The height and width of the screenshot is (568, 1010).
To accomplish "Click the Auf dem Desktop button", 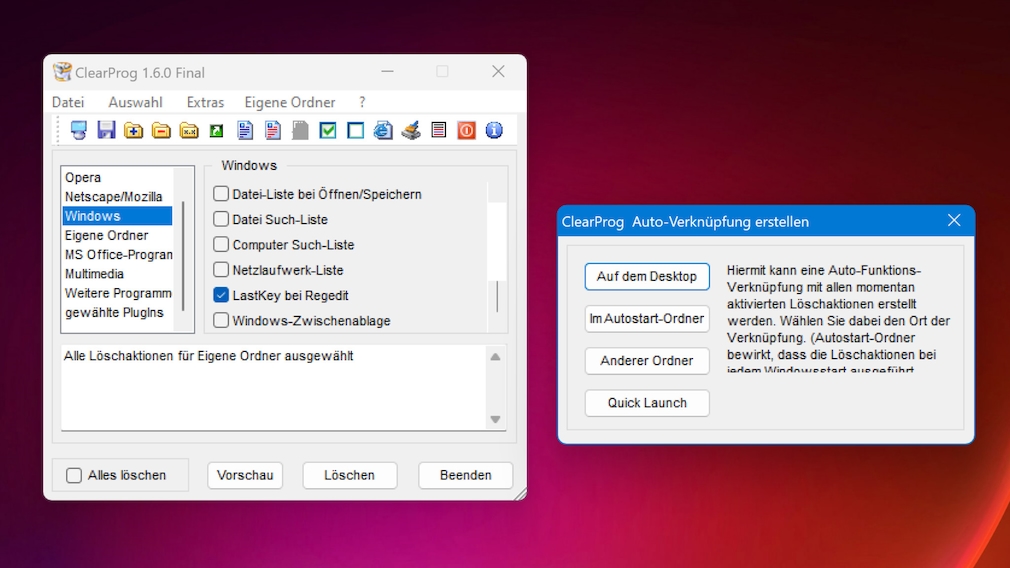I will click(647, 276).
